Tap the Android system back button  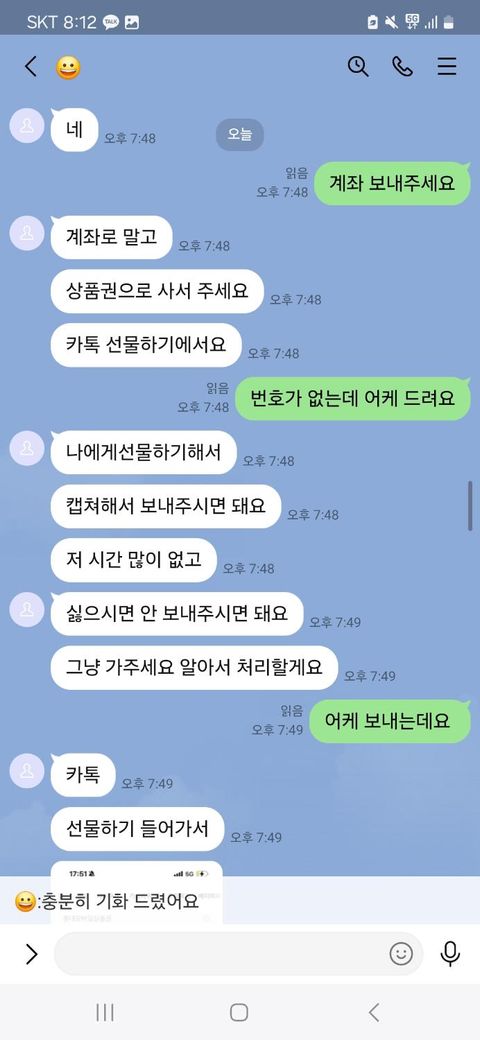click(x=374, y=1012)
